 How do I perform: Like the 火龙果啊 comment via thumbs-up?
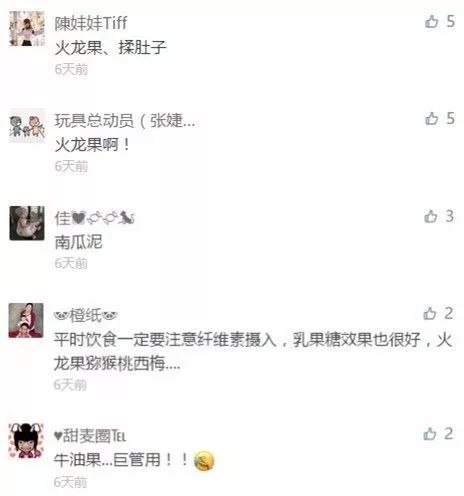pos(432,119)
